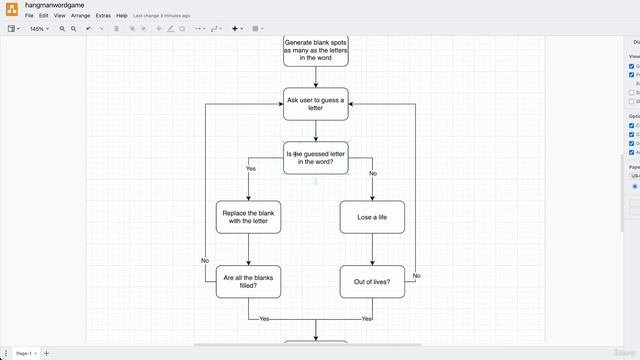
Task: Redo the last undone change
Action: 101,29
